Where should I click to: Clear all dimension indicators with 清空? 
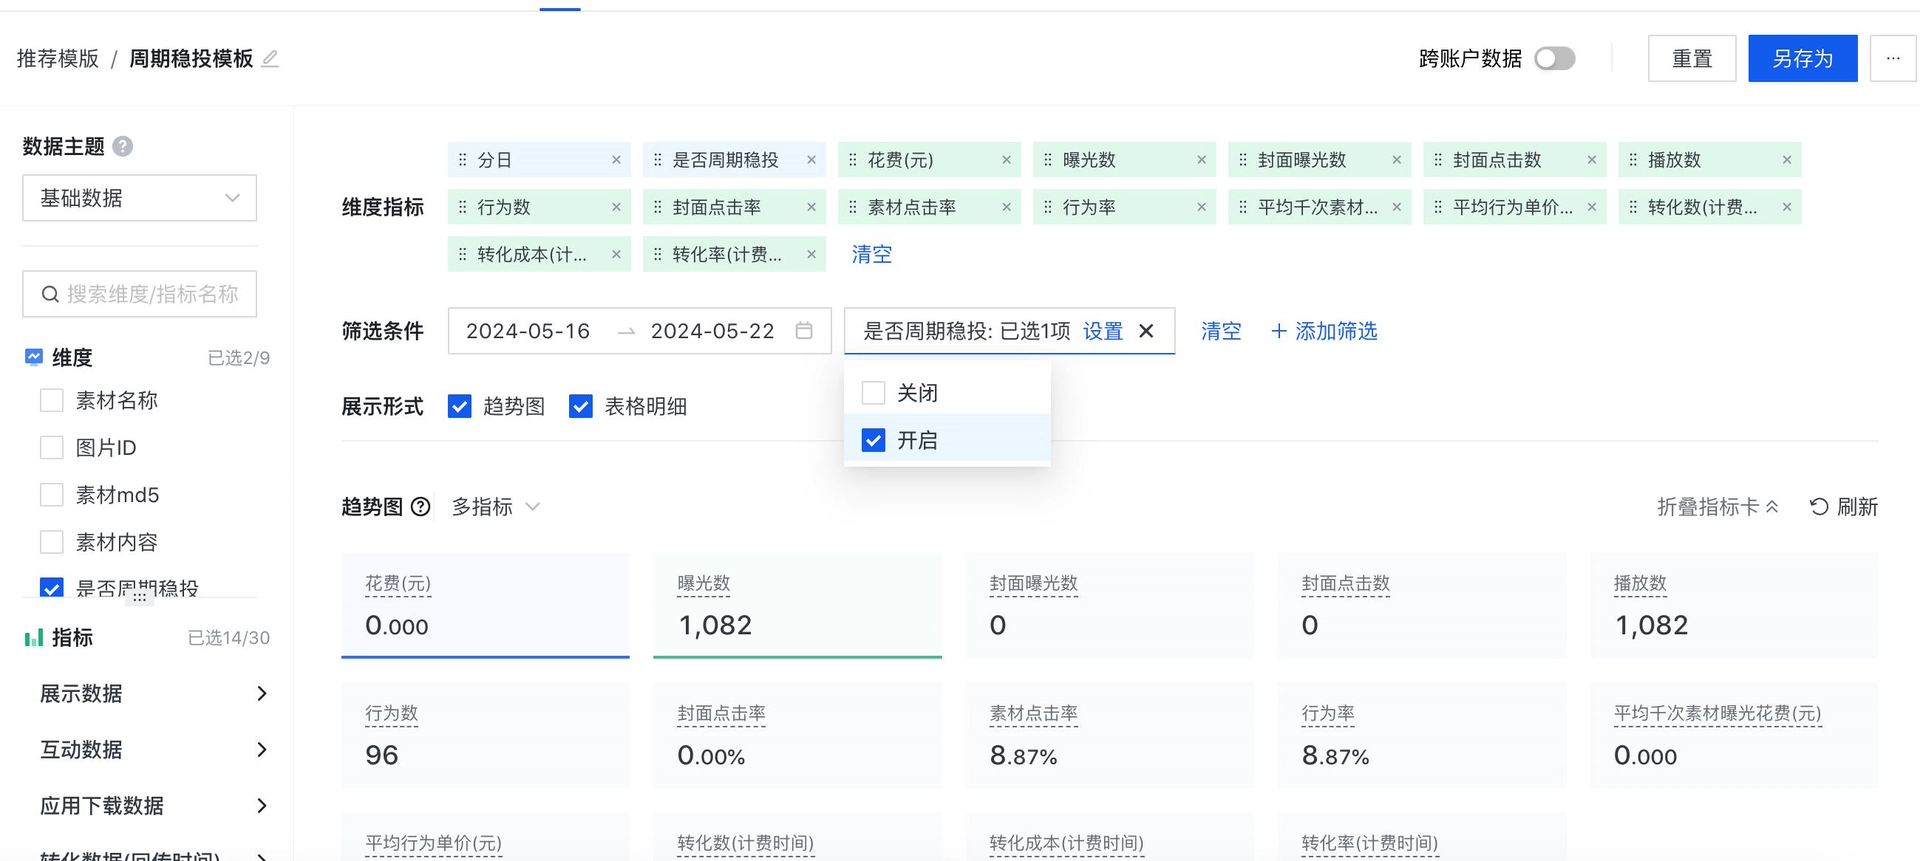point(872,255)
